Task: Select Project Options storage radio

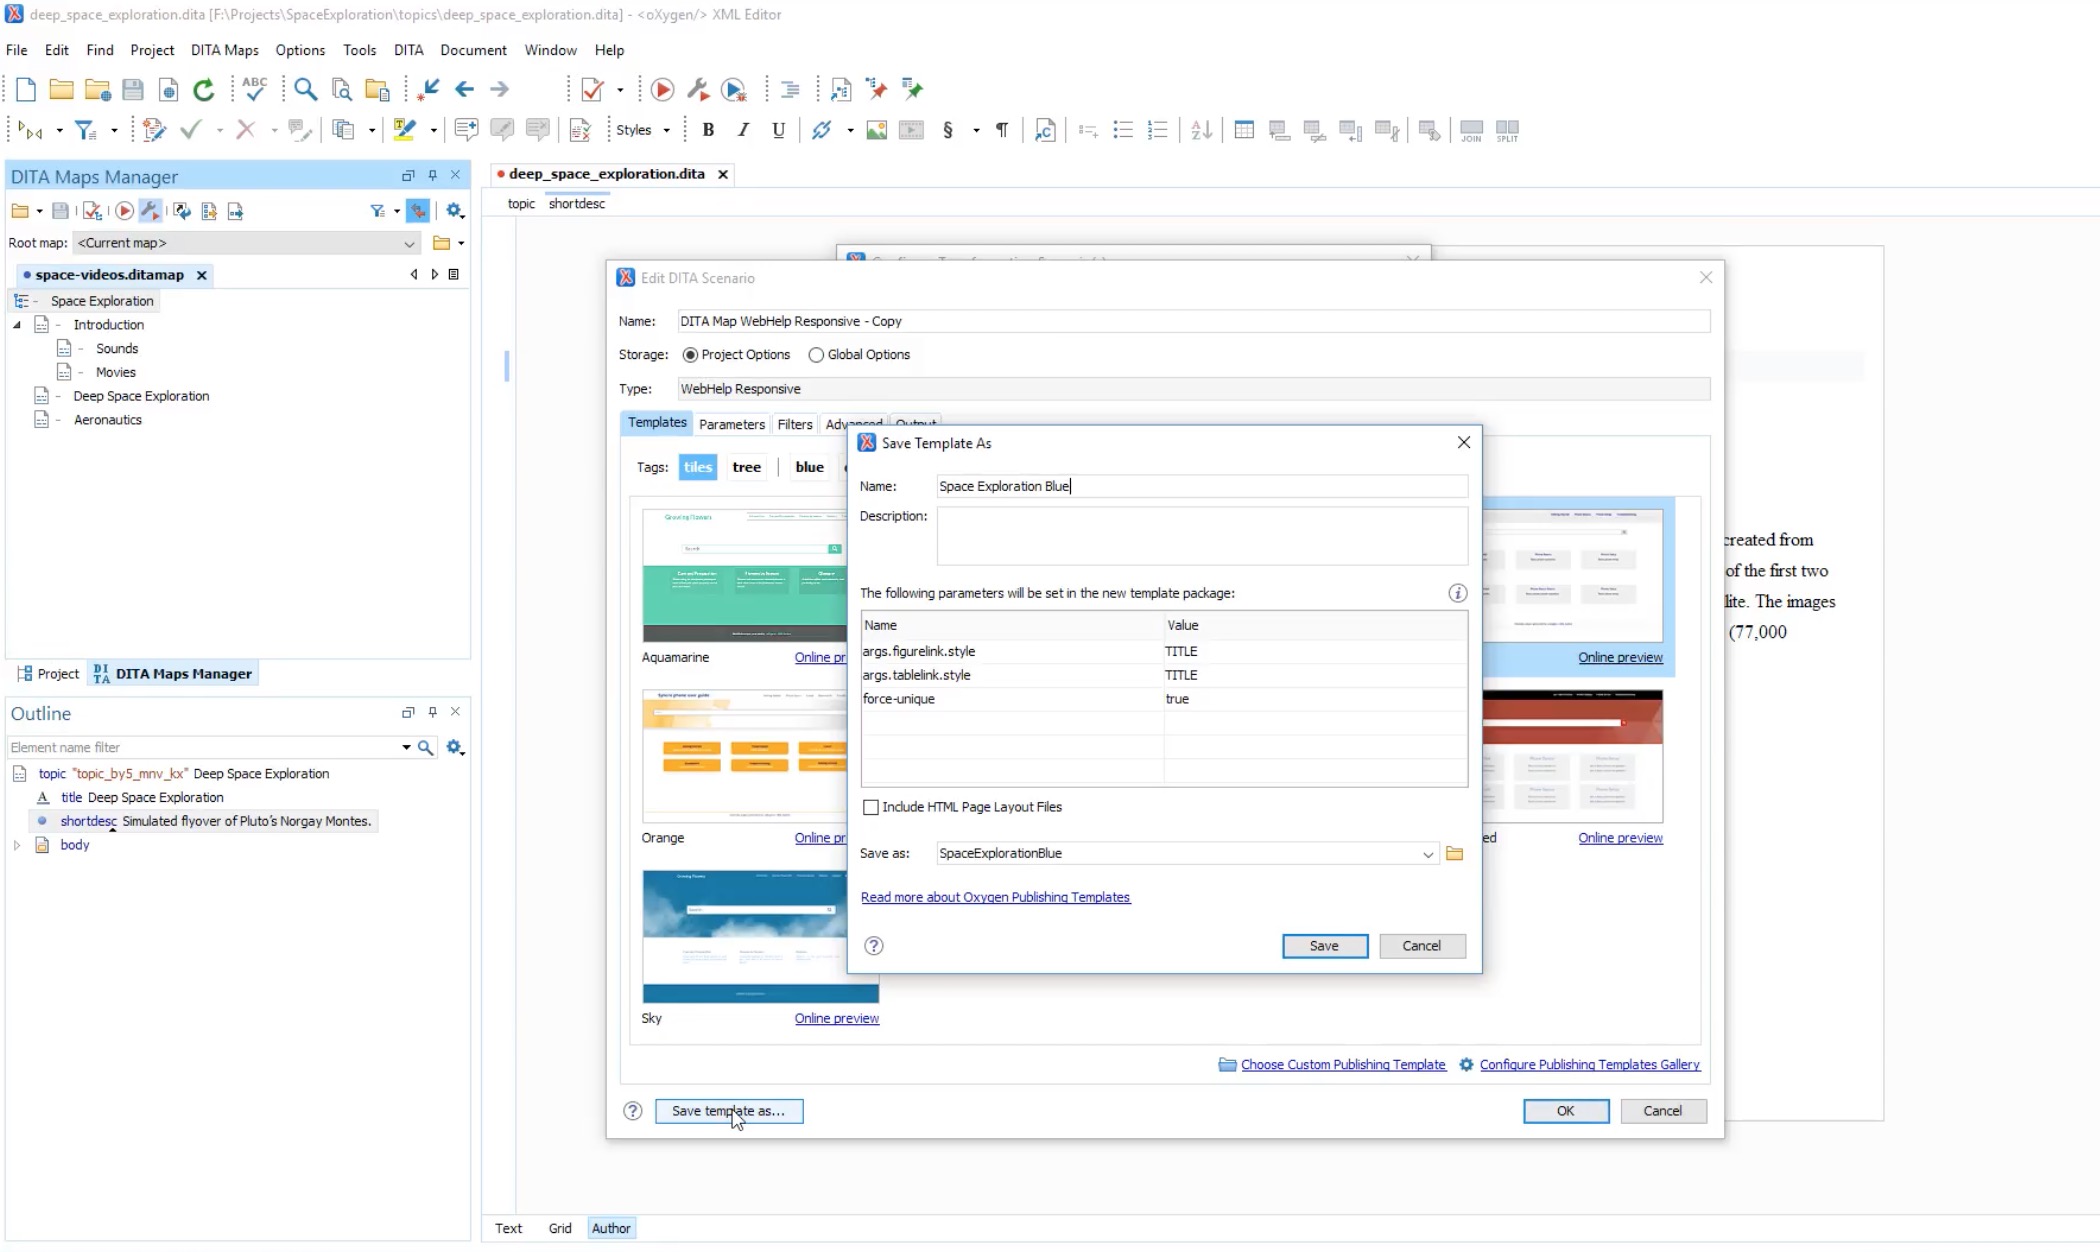Action: pyautogui.click(x=690, y=355)
